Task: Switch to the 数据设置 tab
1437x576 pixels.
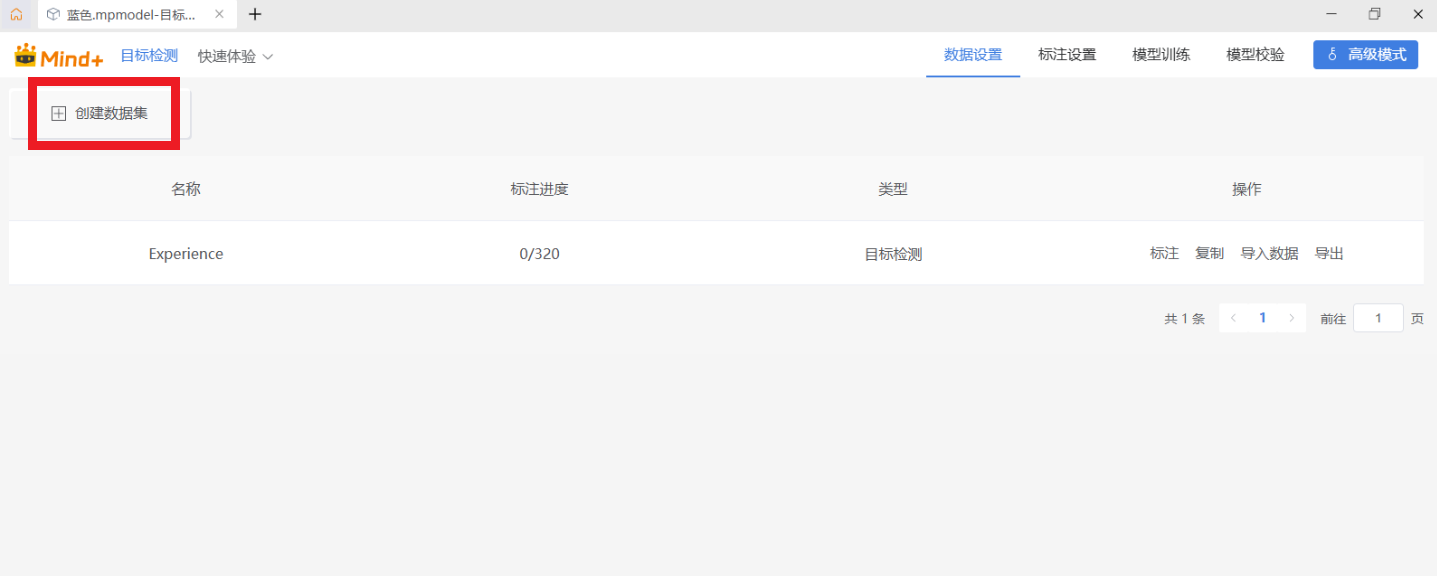Action: coord(972,55)
